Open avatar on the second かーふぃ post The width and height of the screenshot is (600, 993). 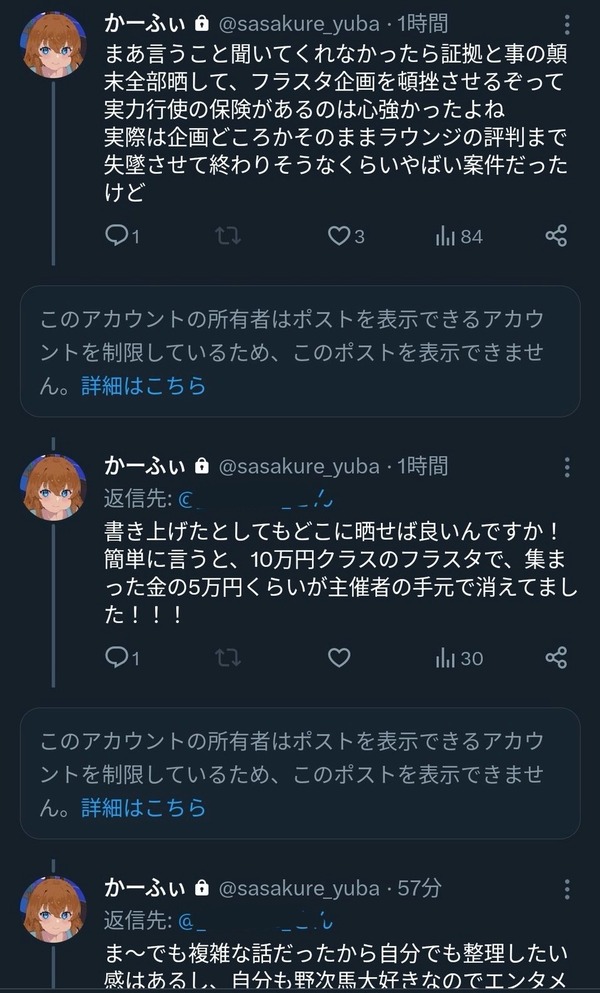[54, 487]
